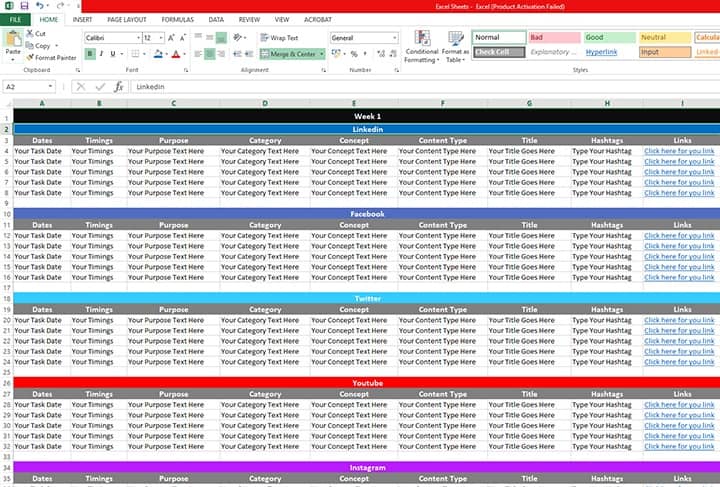The width and height of the screenshot is (720, 487).
Task: Toggle Wrap Text for the cell
Action: (x=278, y=38)
